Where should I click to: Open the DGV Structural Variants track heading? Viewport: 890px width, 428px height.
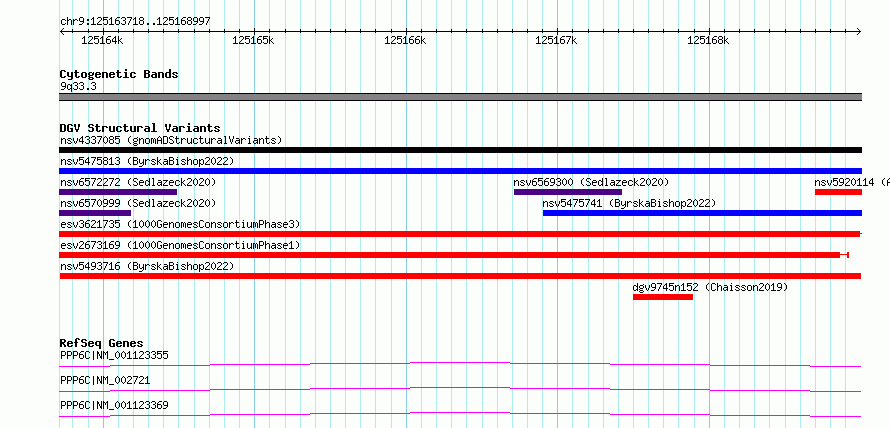140,128
